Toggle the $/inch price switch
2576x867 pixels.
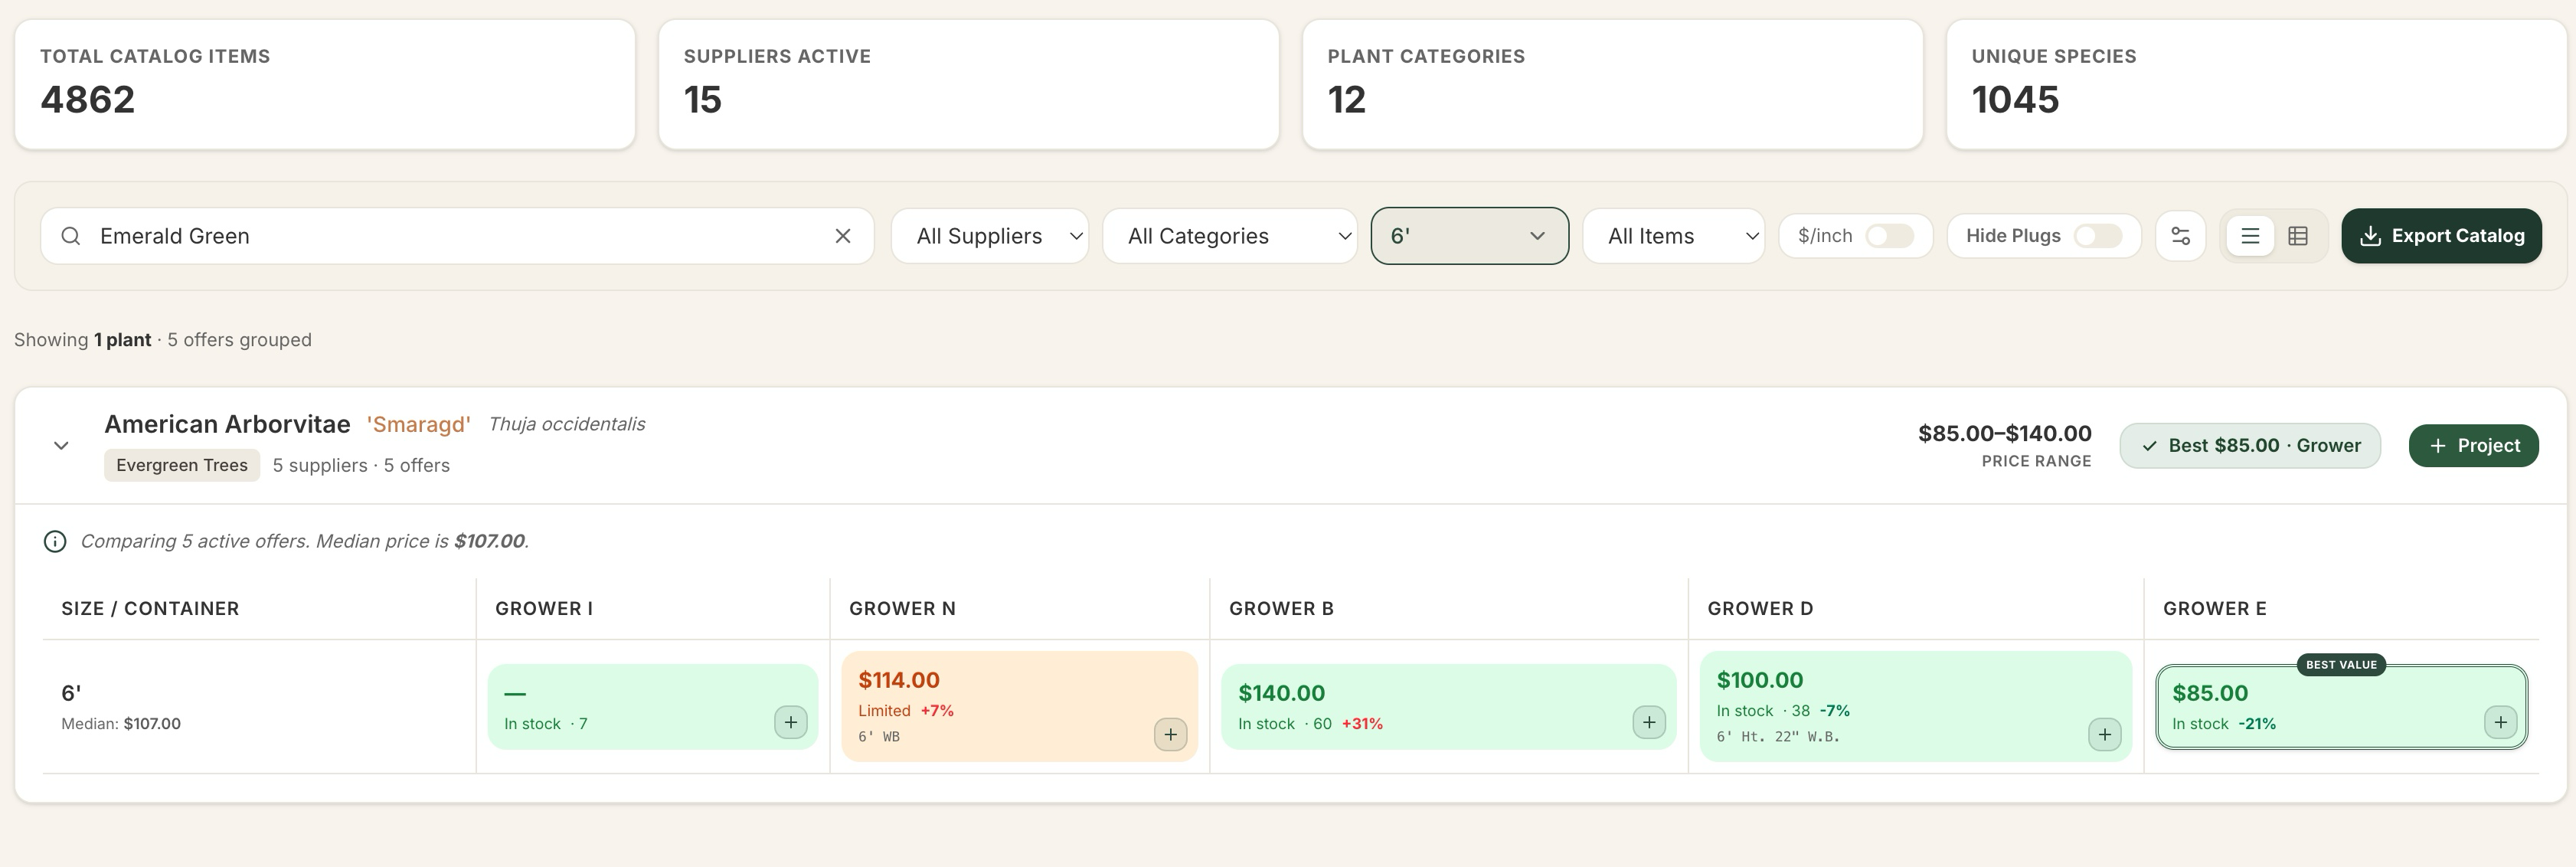coord(1890,236)
